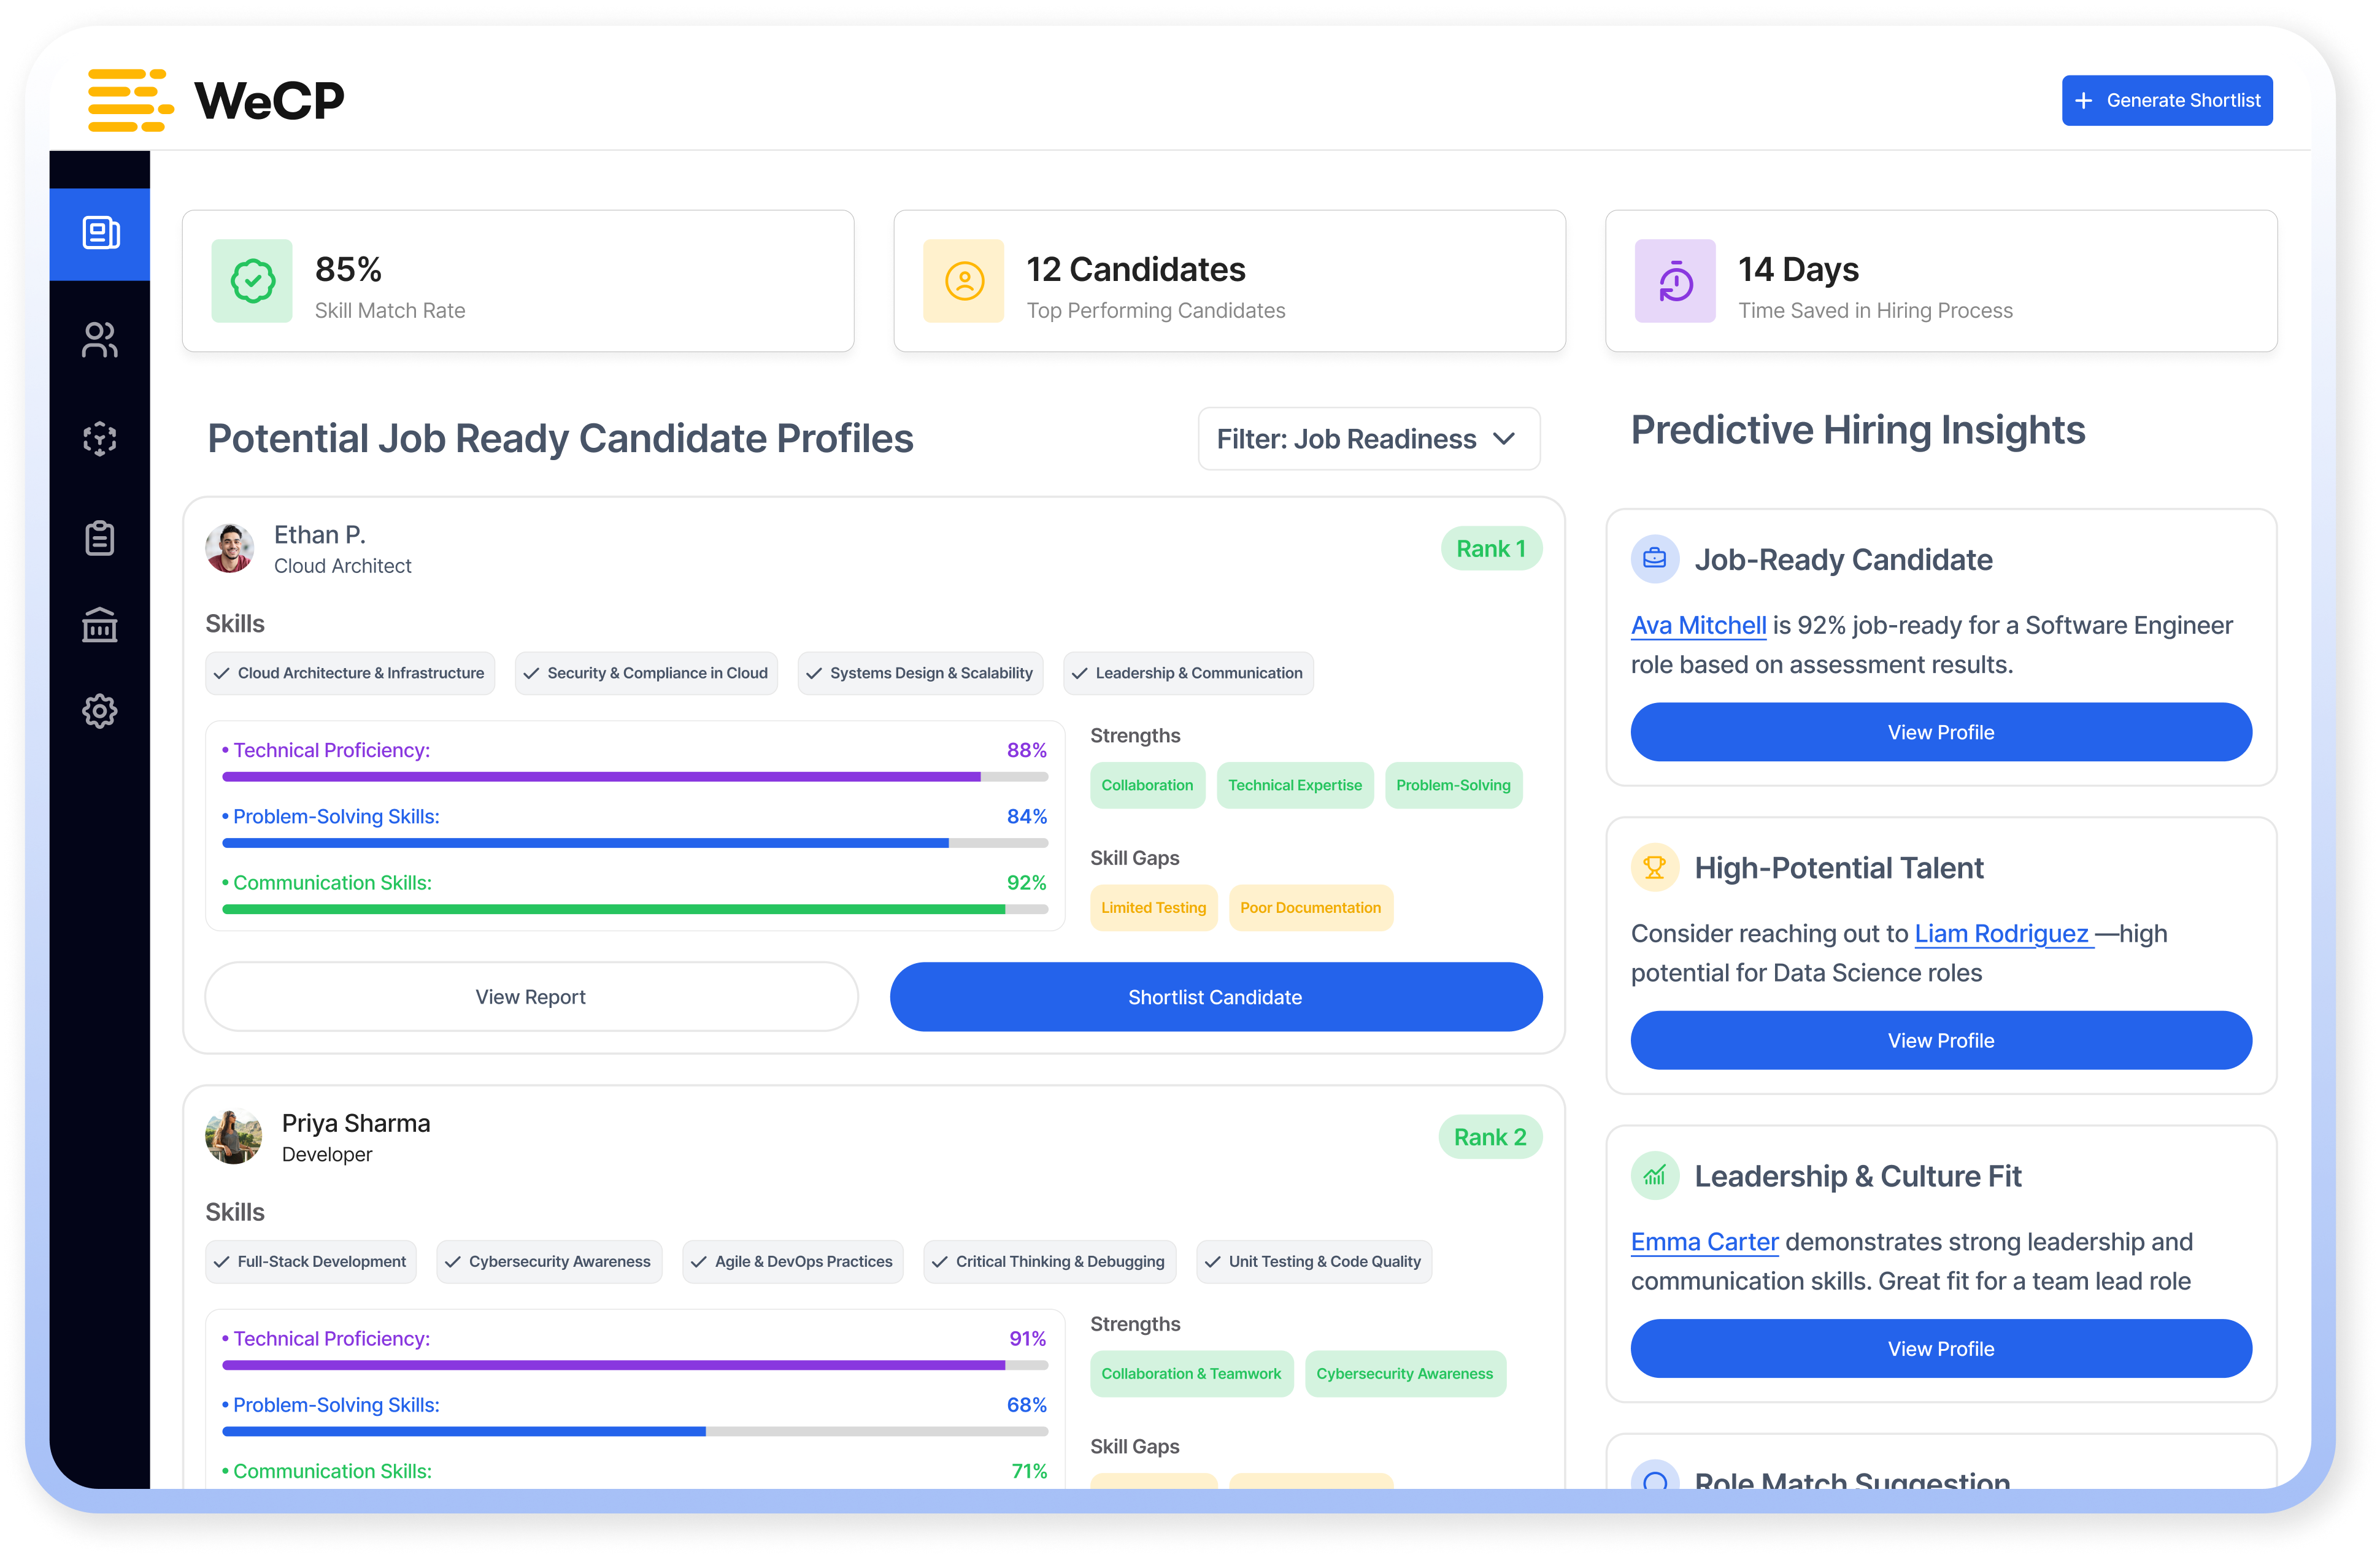Image resolution: width=2380 pixels, height=1557 pixels.
Task: Toggle the Leadership & Communication skill chip
Action: click(1189, 673)
